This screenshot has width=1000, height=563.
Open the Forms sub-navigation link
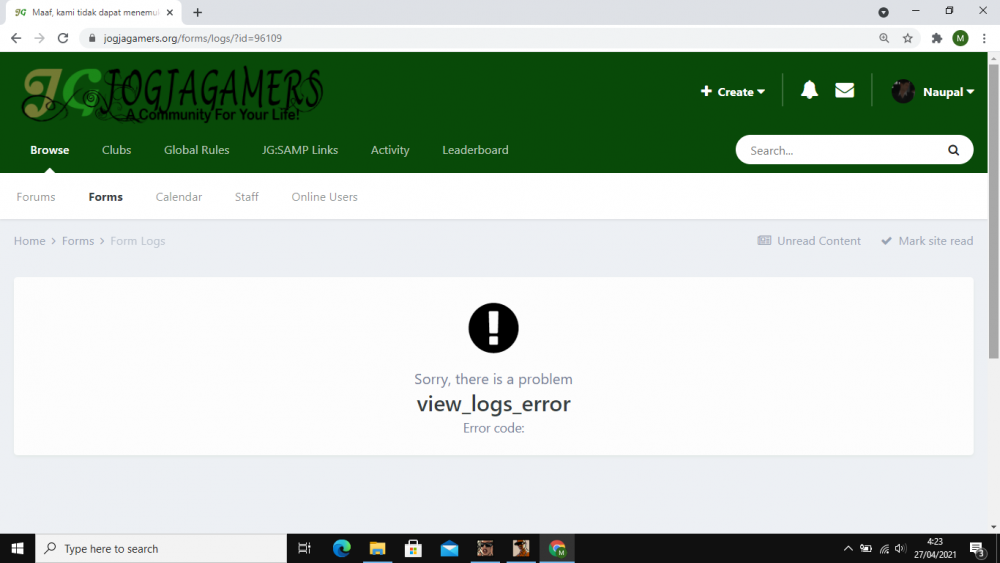[106, 197]
